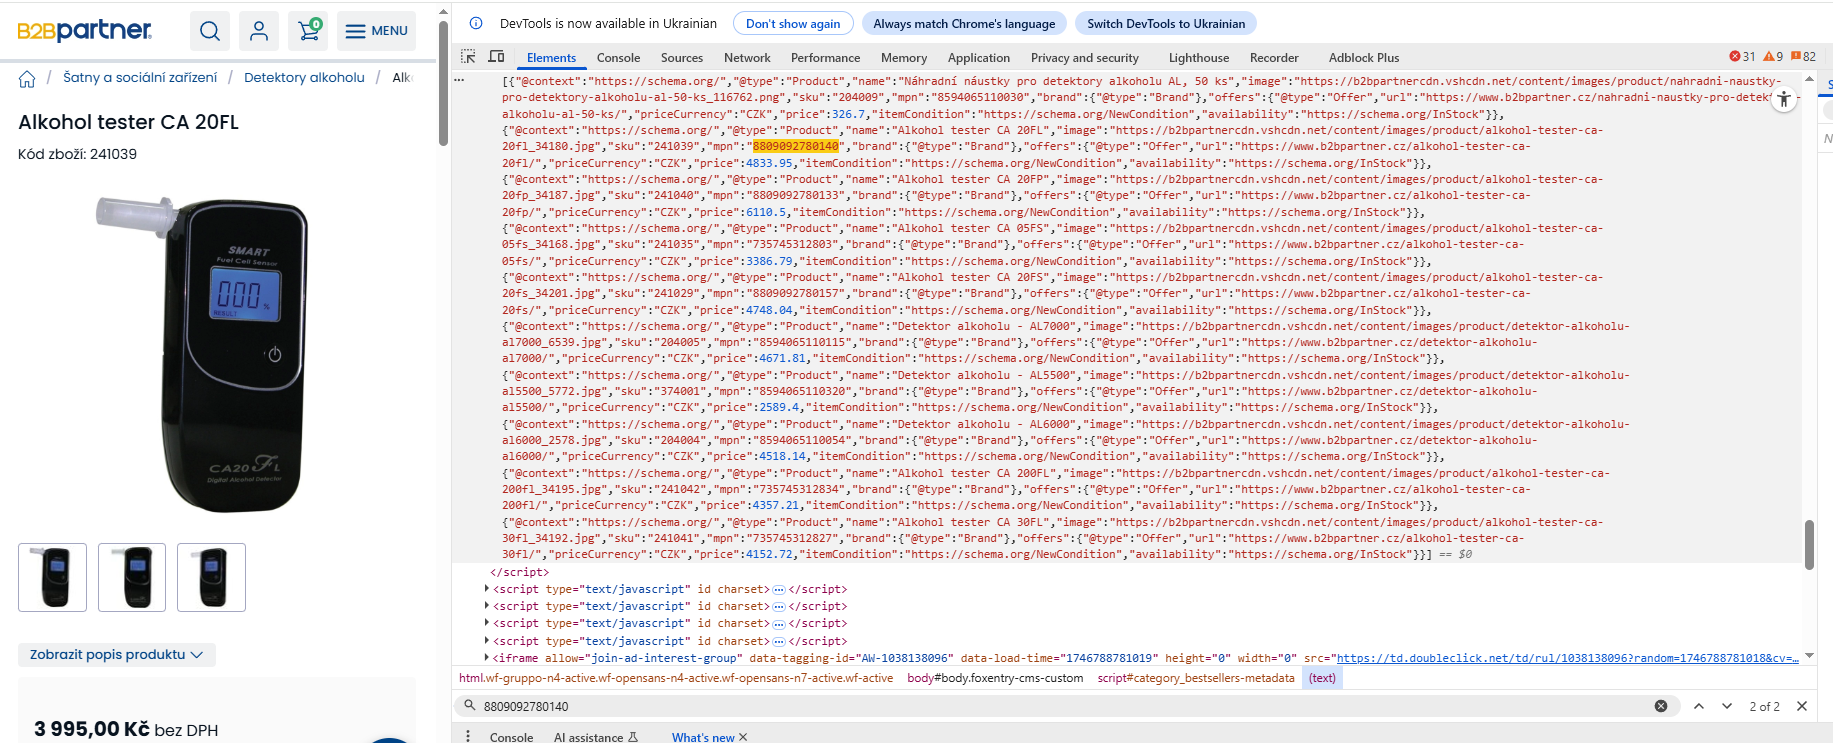Expand the third collapsed script element
The width and height of the screenshot is (1833, 743).
[487, 623]
